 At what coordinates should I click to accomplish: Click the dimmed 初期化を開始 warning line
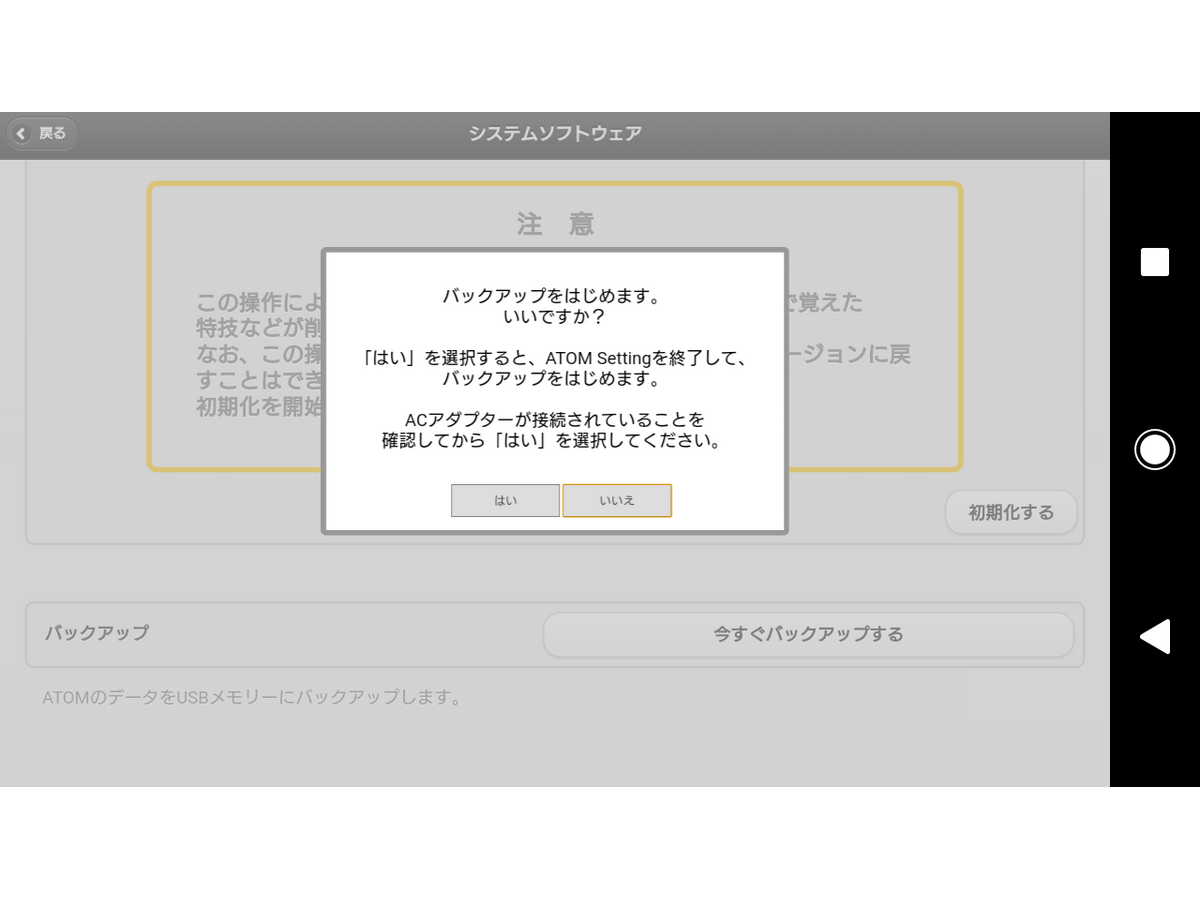point(257,407)
